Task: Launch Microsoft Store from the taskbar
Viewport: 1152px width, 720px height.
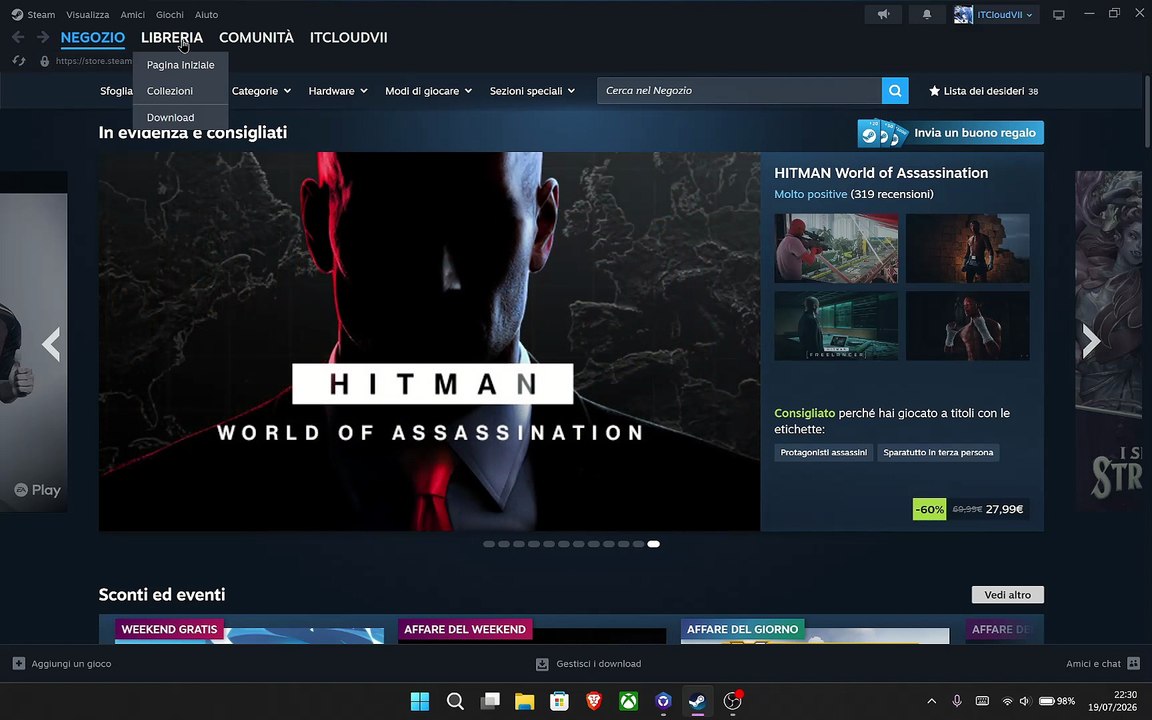Action: click(559, 701)
